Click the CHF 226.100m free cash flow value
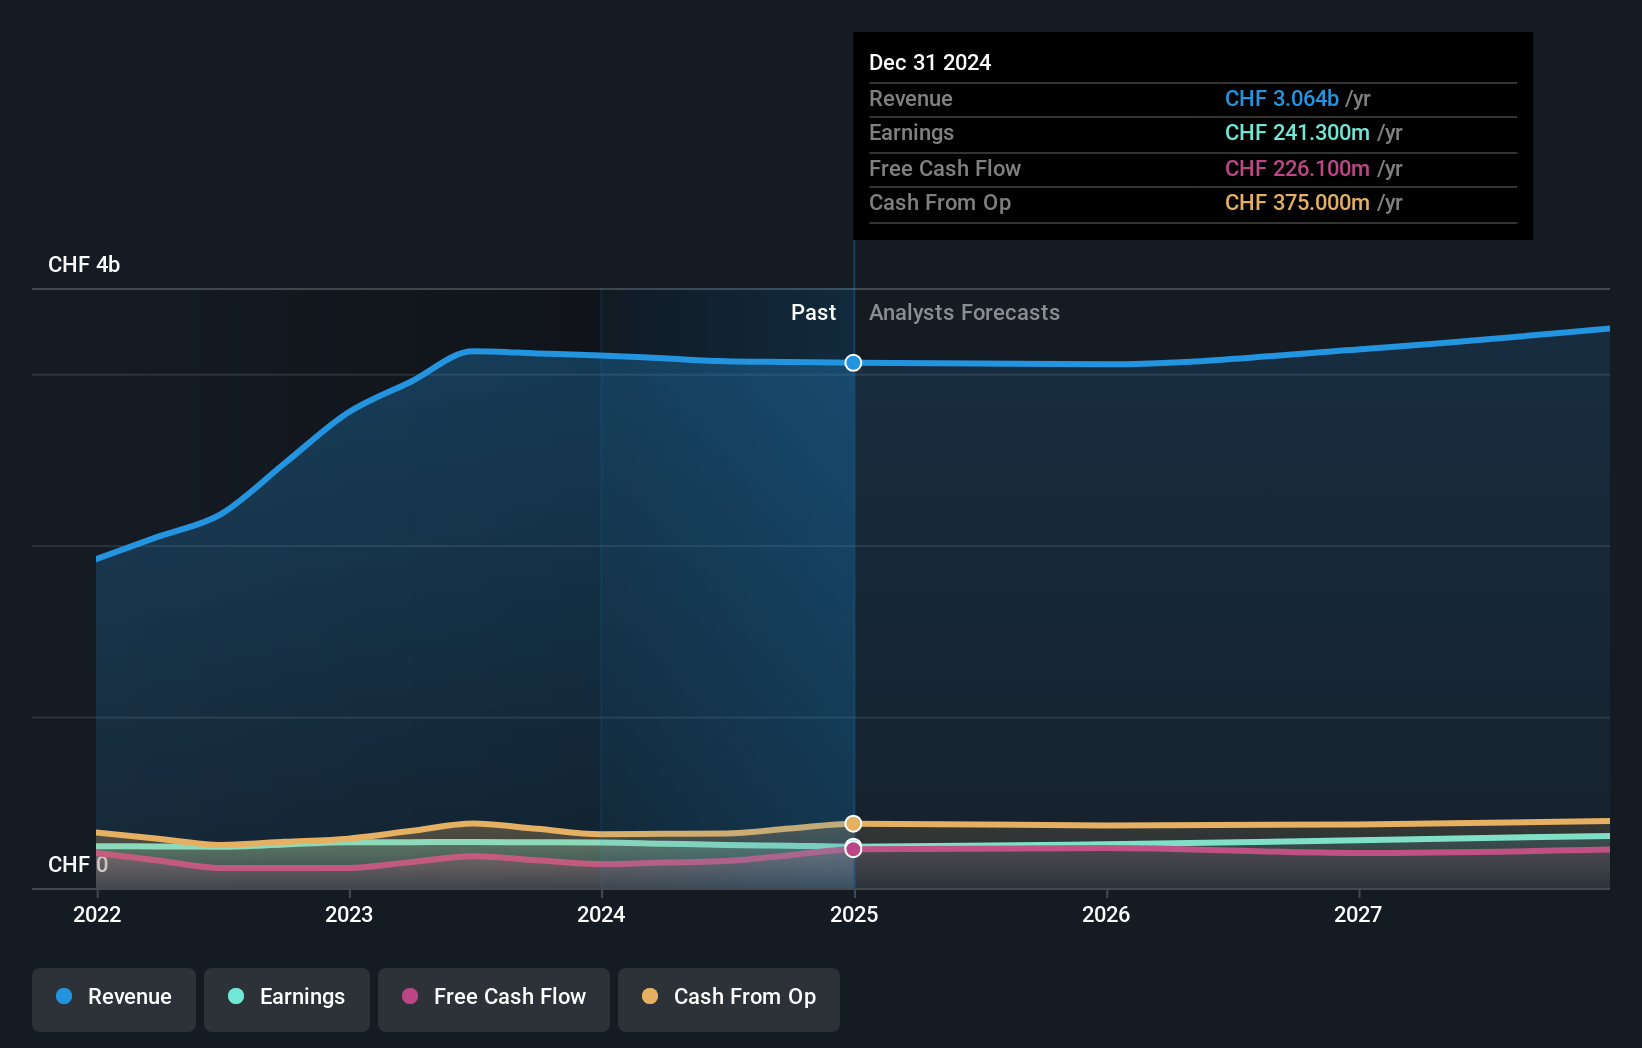Image resolution: width=1642 pixels, height=1048 pixels. [x=1297, y=168]
